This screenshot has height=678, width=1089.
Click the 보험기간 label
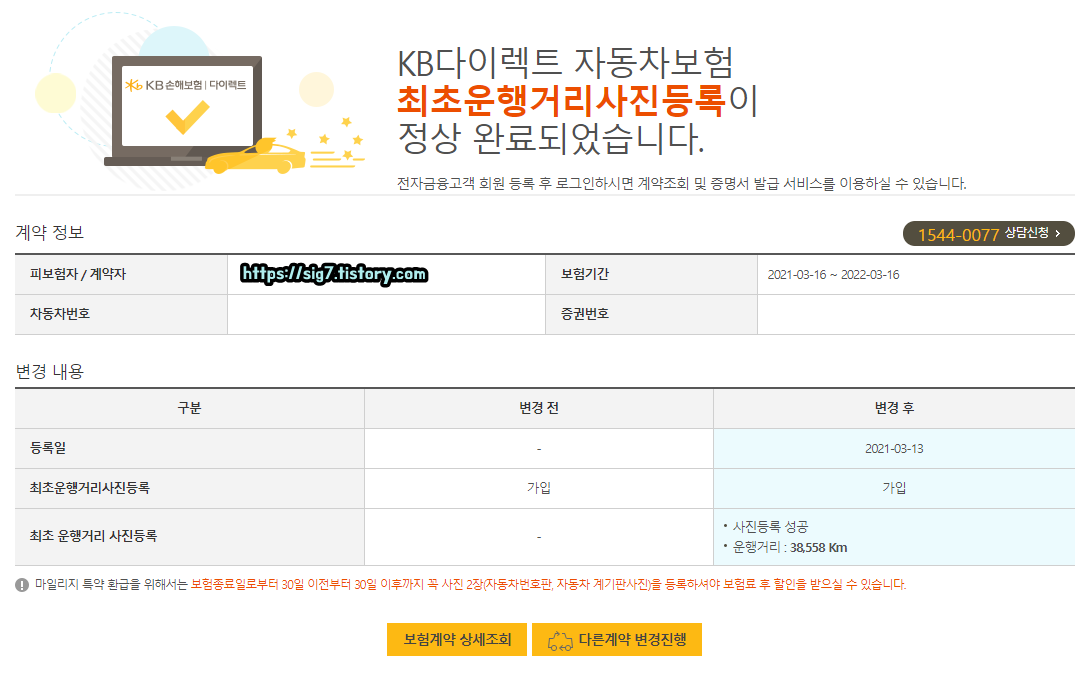(x=585, y=274)
